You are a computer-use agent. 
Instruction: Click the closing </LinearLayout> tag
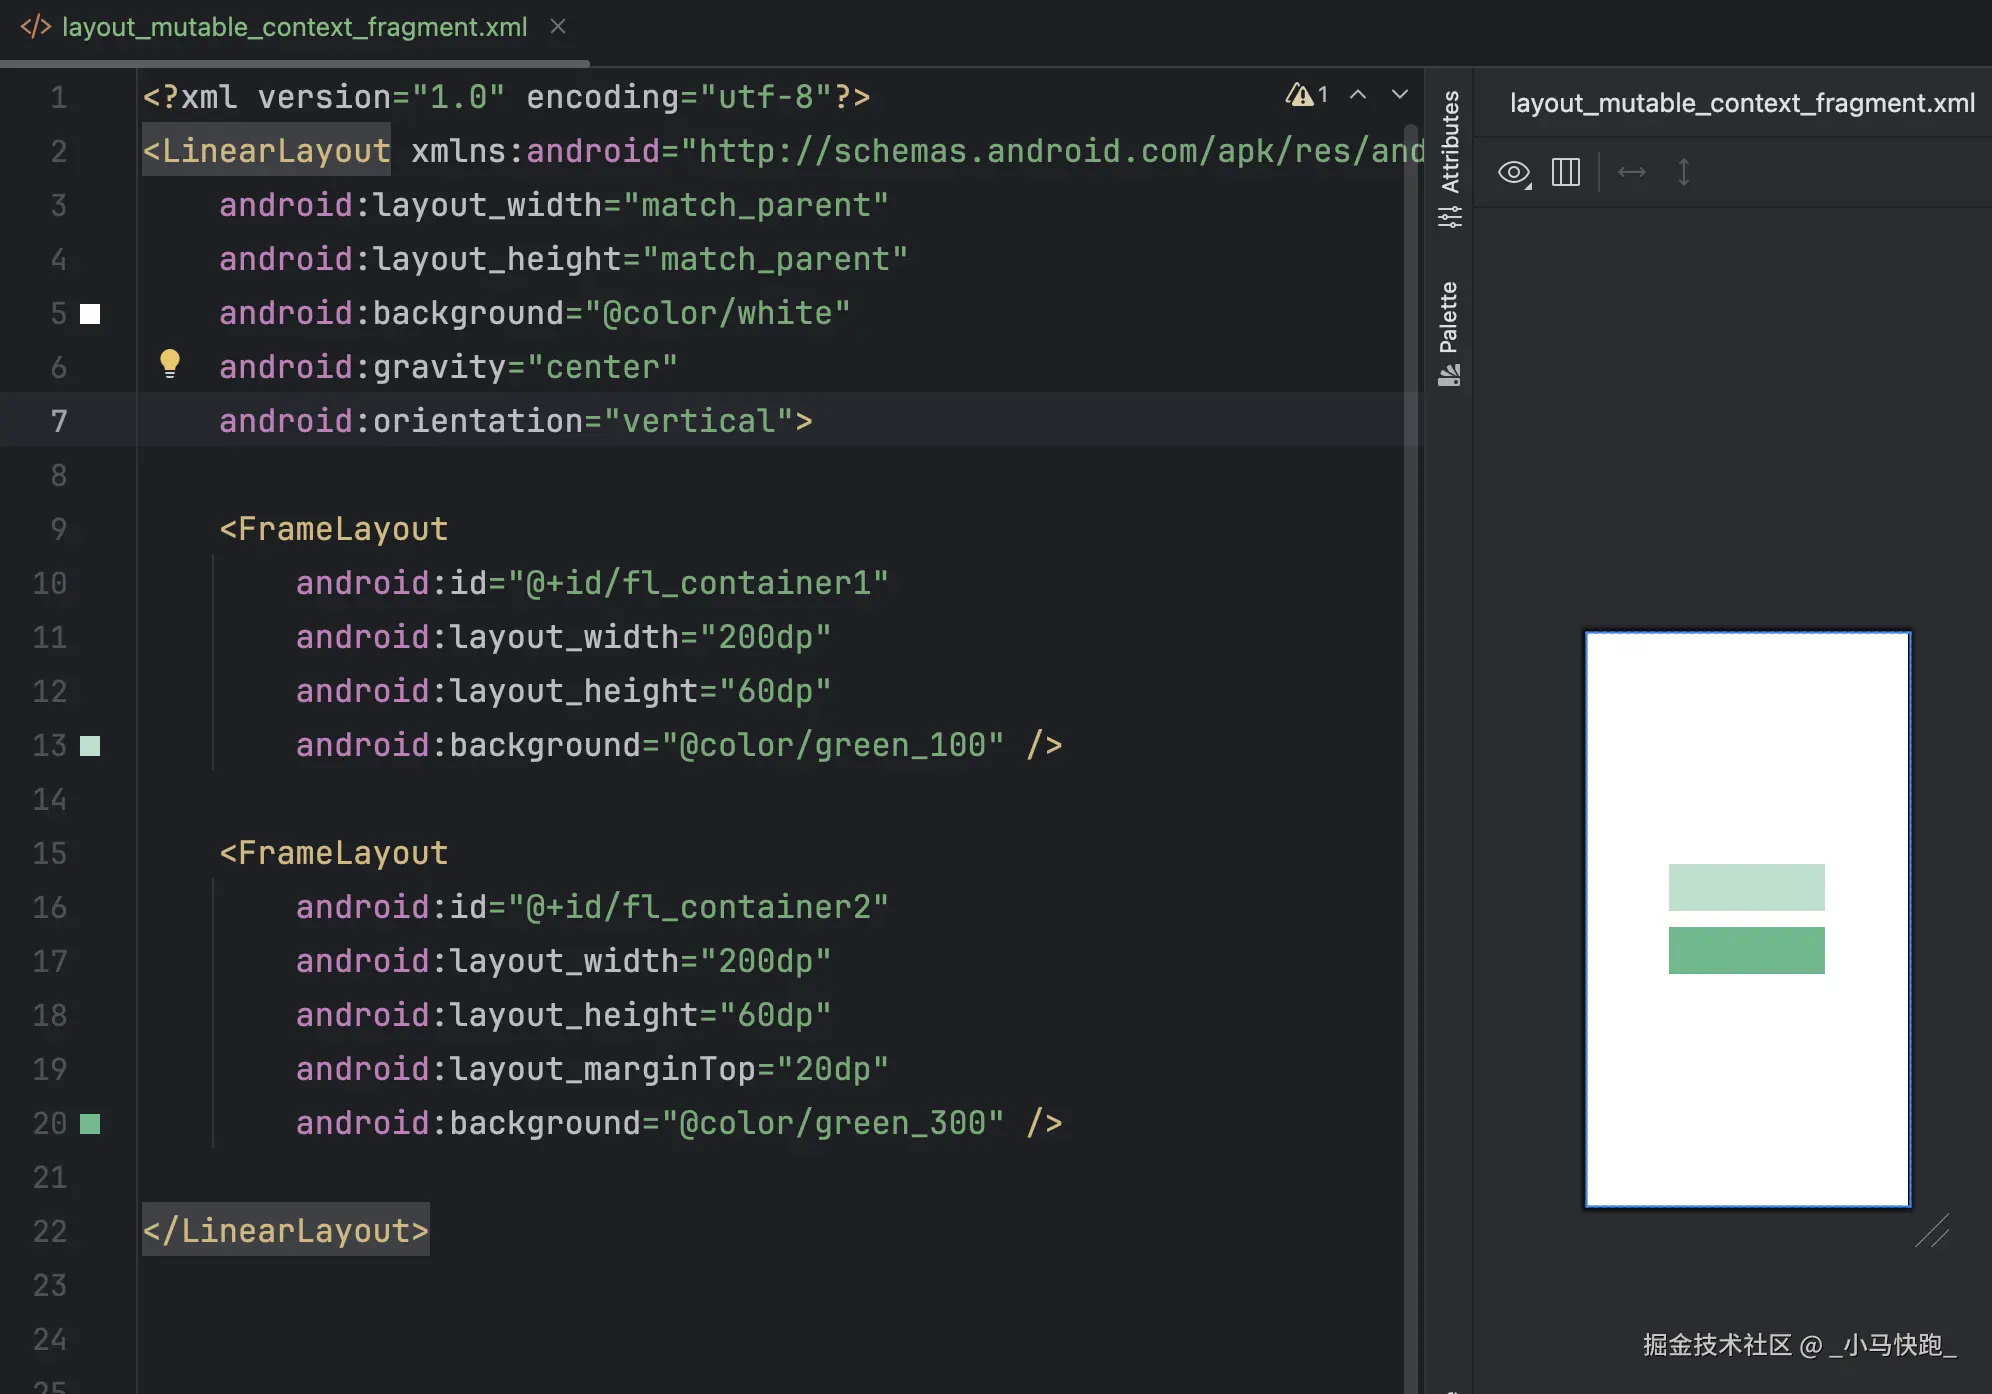click(286, 1231)
